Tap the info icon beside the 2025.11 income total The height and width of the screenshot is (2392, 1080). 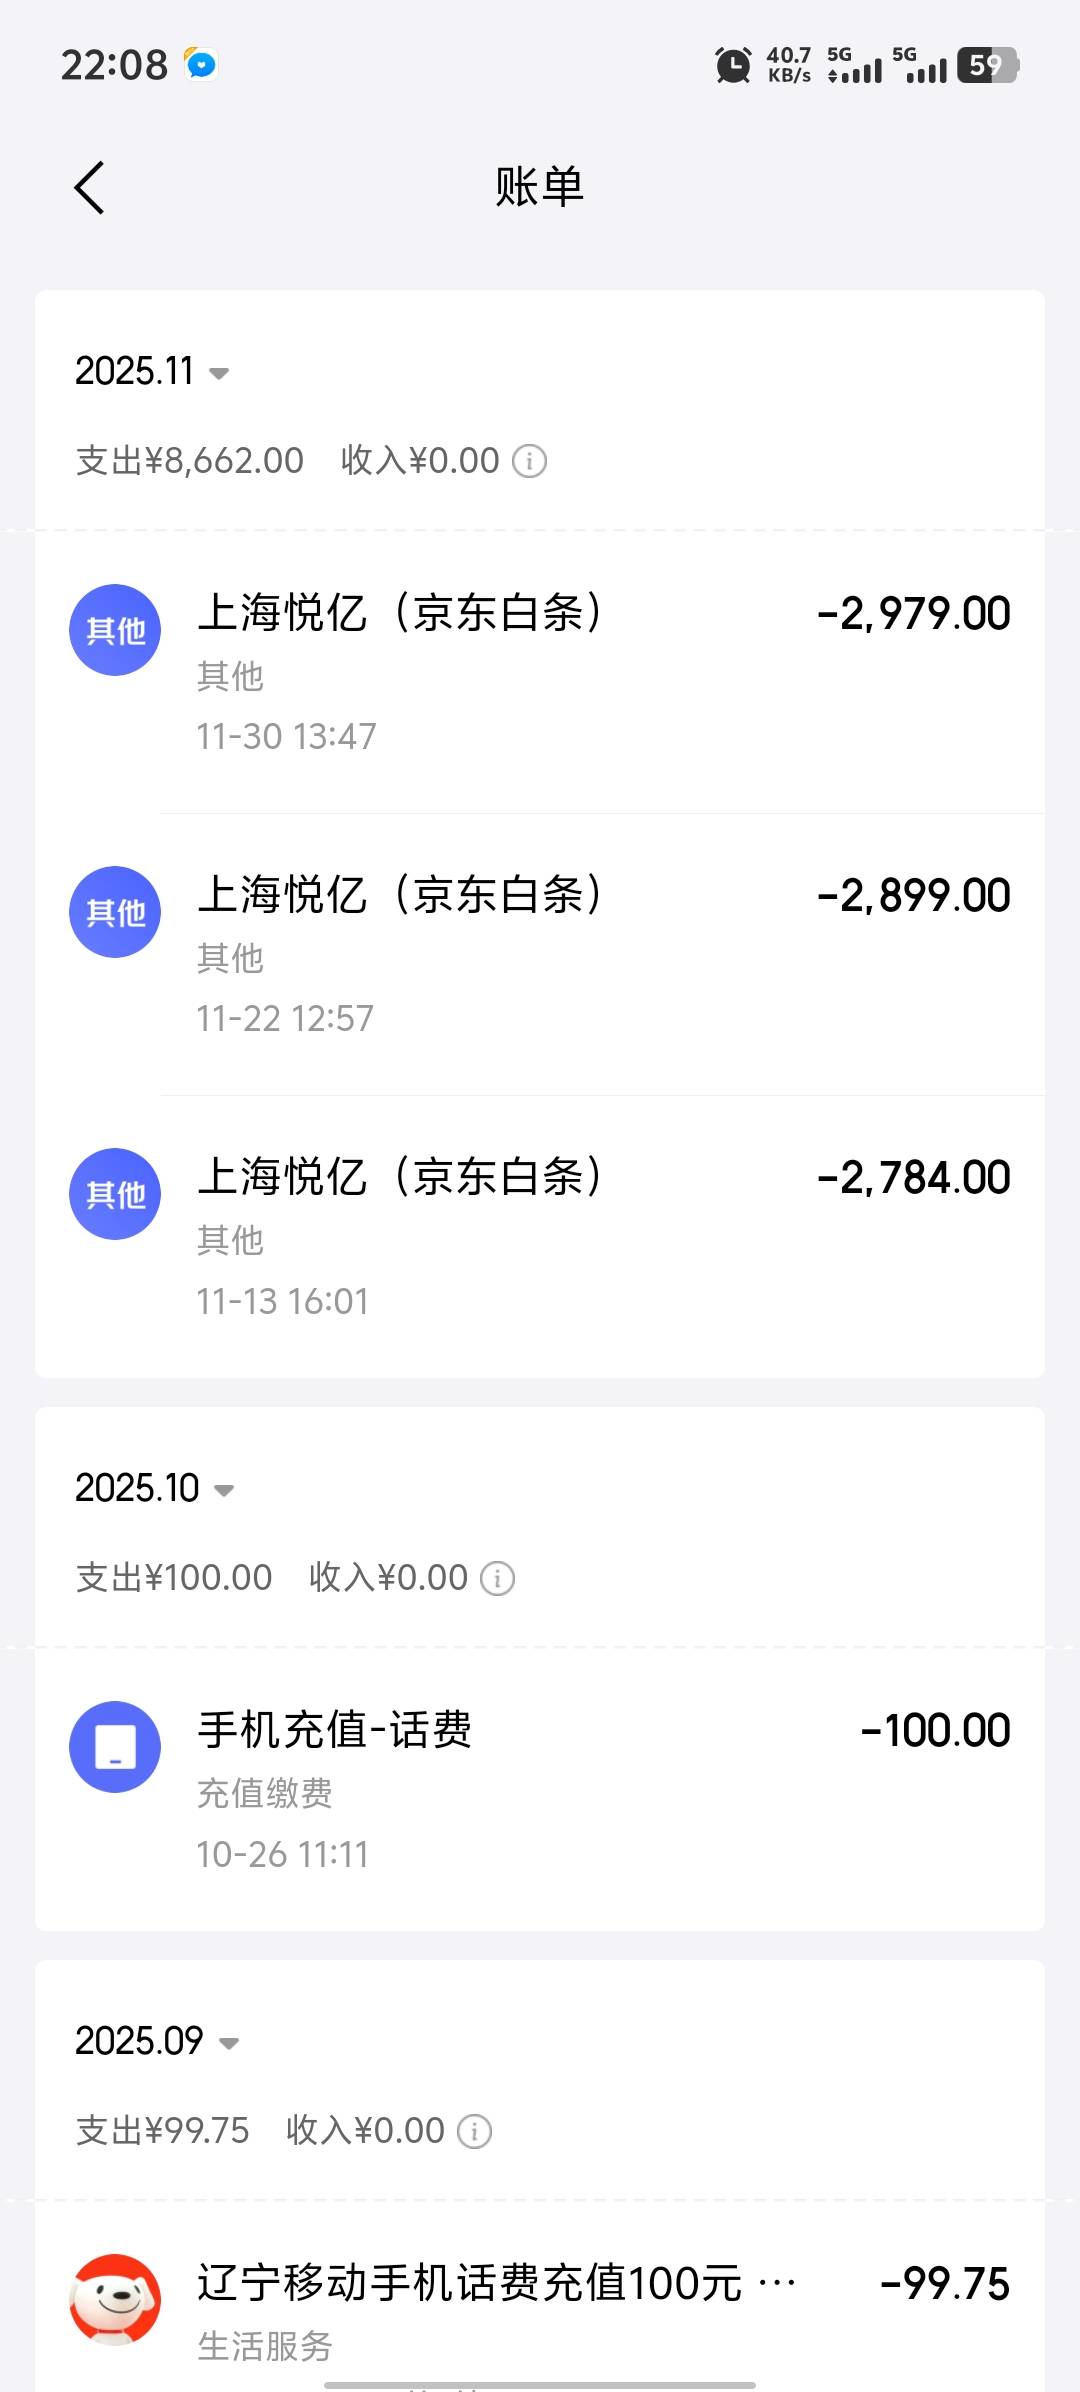point(529,461)
